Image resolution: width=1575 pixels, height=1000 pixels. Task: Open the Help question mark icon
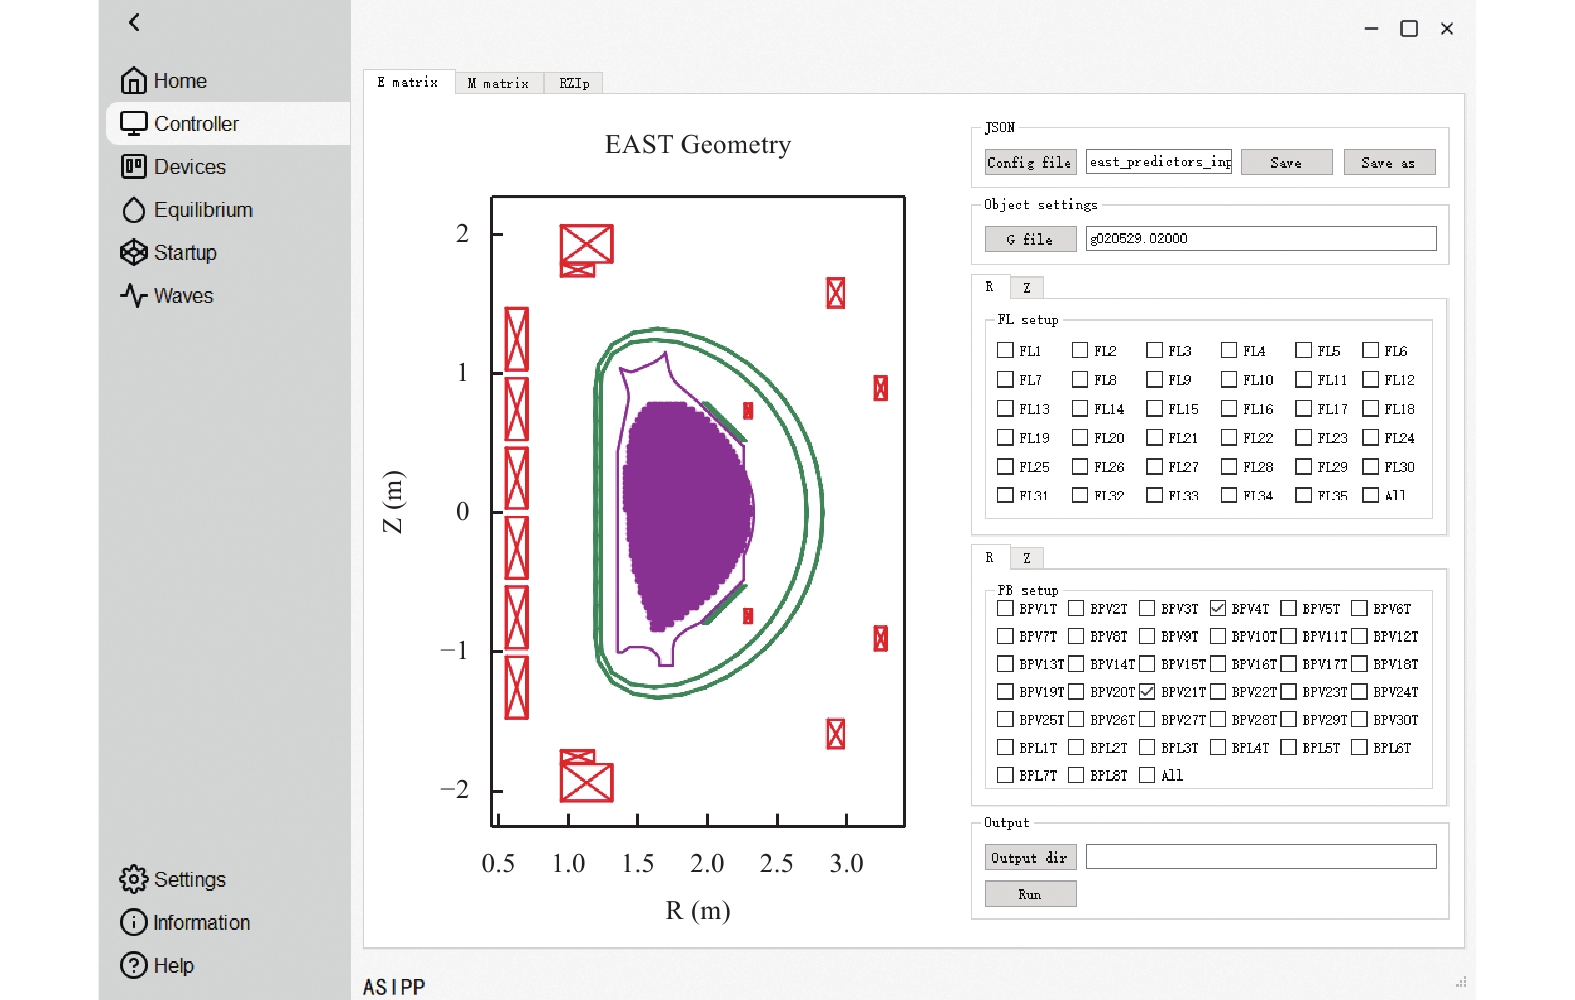coord(133,965)
